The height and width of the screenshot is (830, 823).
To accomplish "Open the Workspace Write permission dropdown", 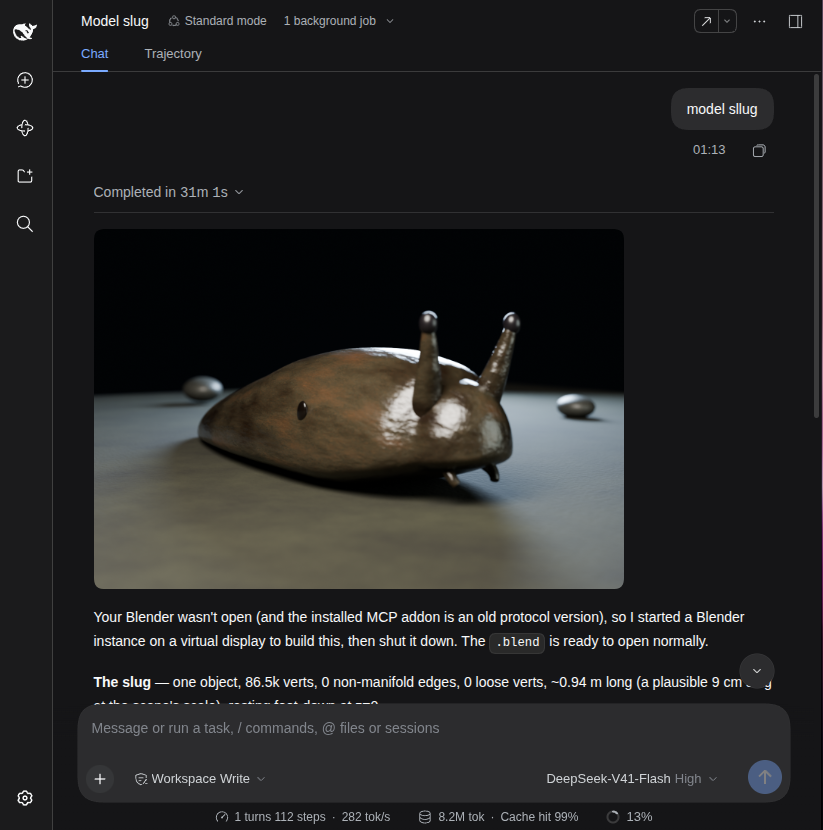I will click(200, 779).
